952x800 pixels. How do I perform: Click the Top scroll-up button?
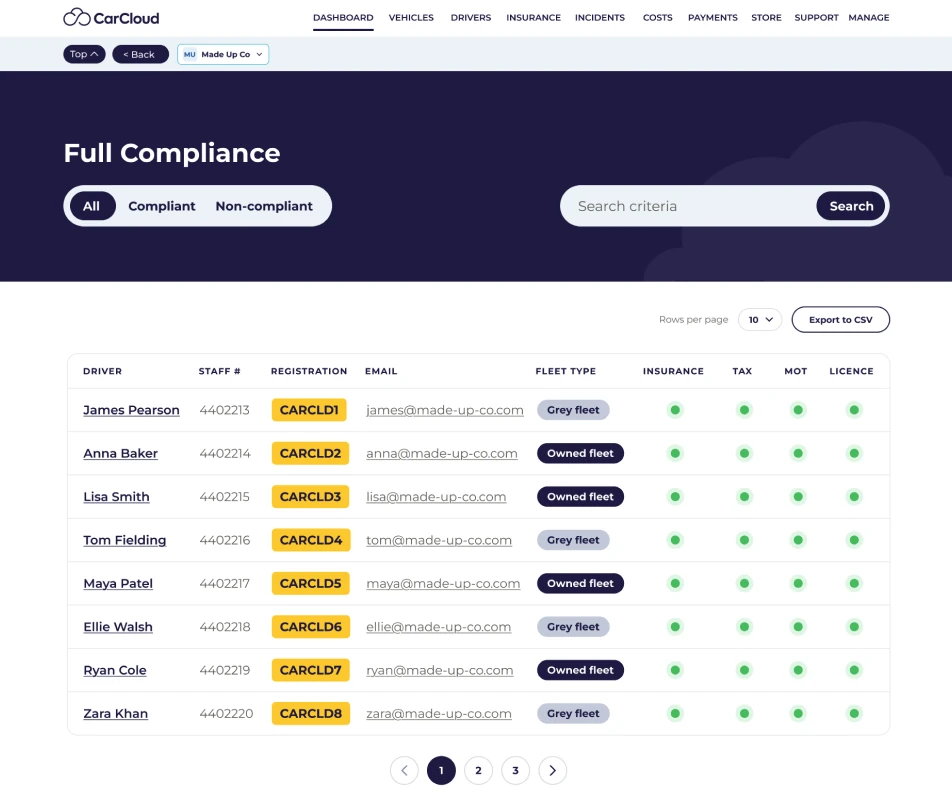pyautogui.click(x=84, y=54)
